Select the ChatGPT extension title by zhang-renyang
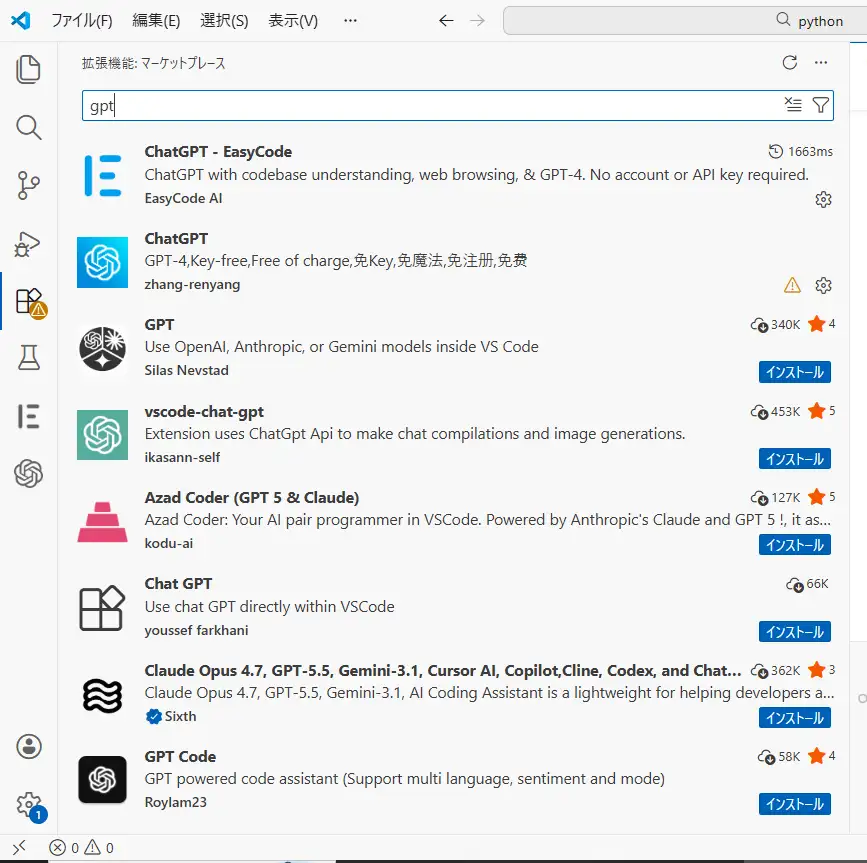Image resolution: width=867 pixels, height=863 pixels. point(176,238)
